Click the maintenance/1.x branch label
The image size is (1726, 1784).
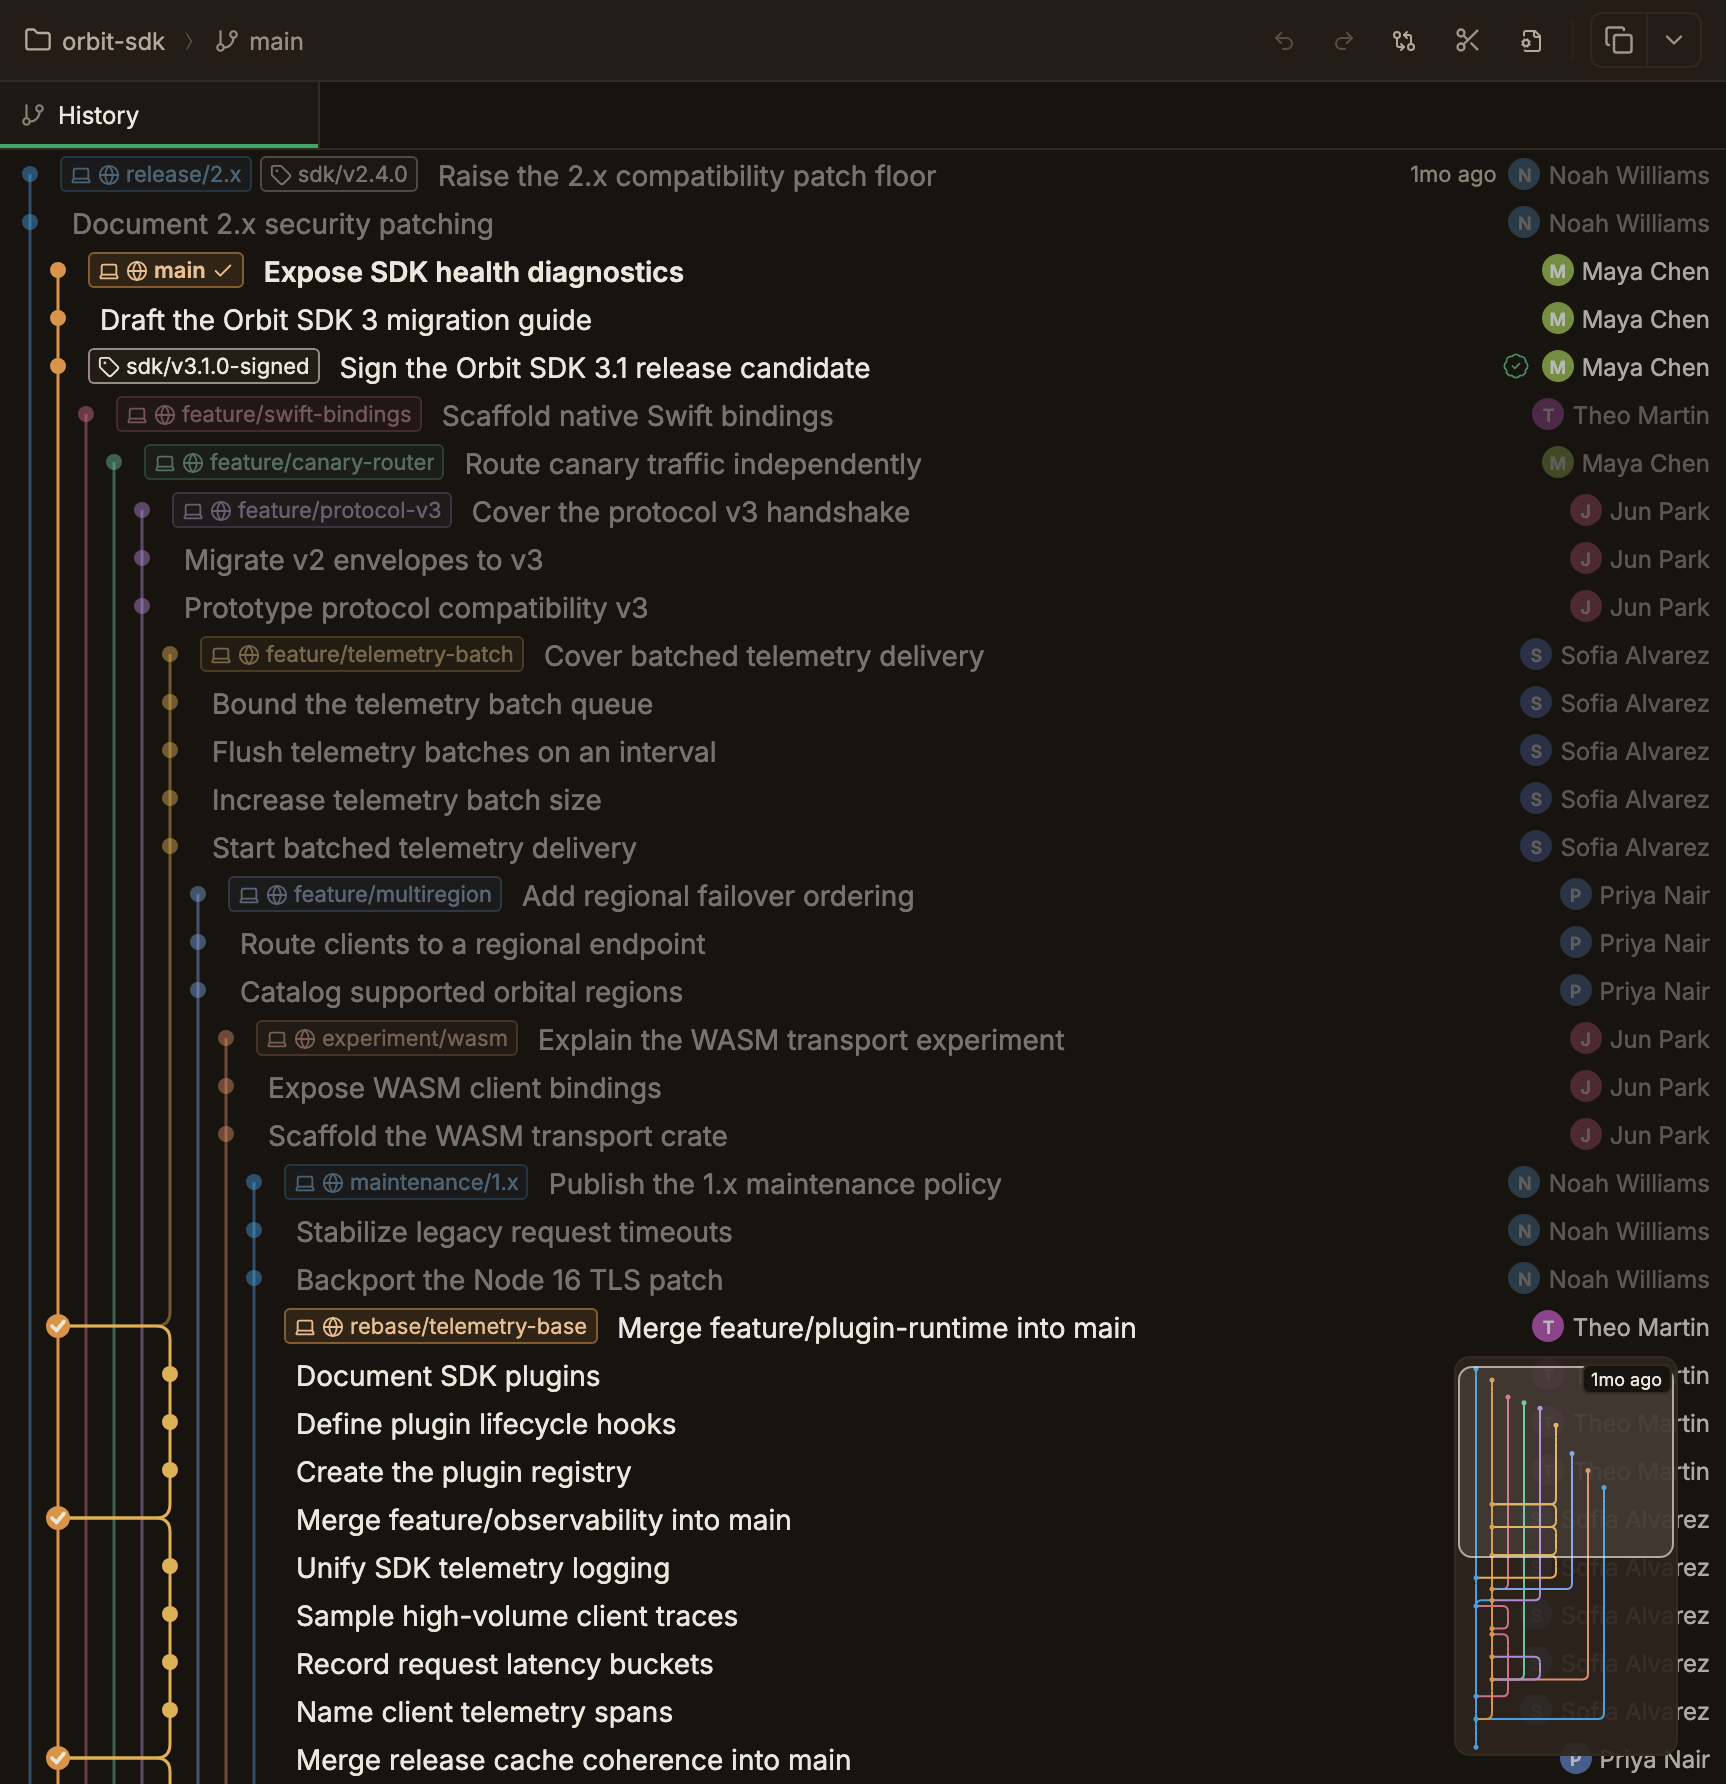tap(407, 1182)
